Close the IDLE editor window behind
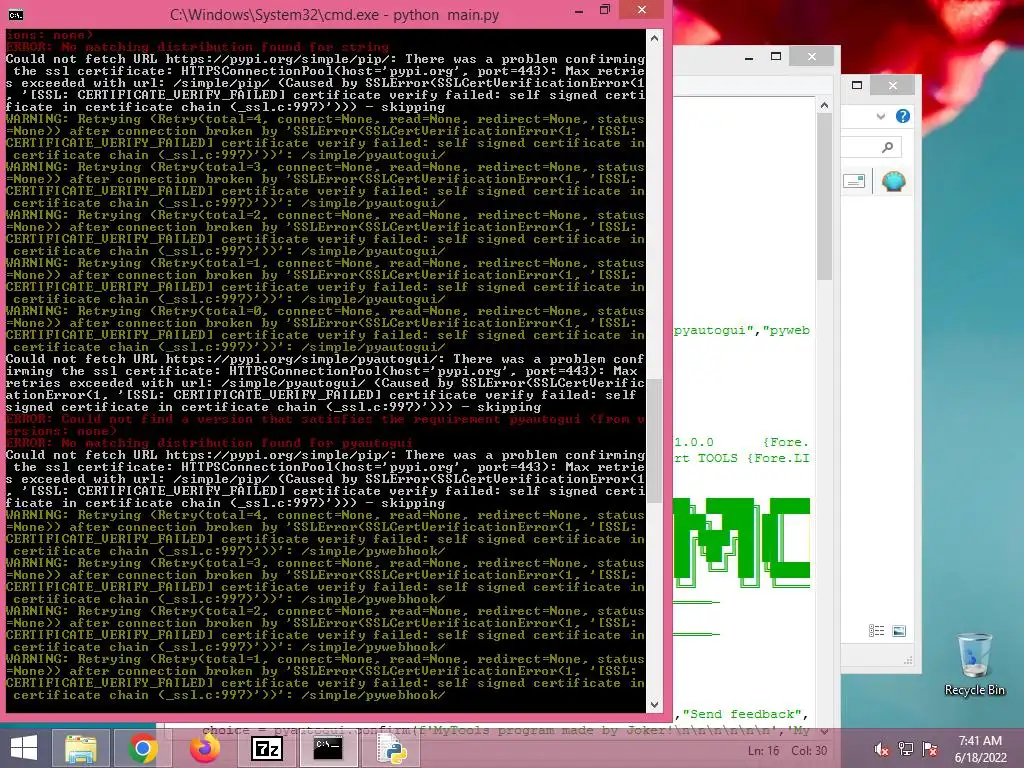Image resolution: width=1024 pixels, height=768 pixels. (x=812, y=57)
